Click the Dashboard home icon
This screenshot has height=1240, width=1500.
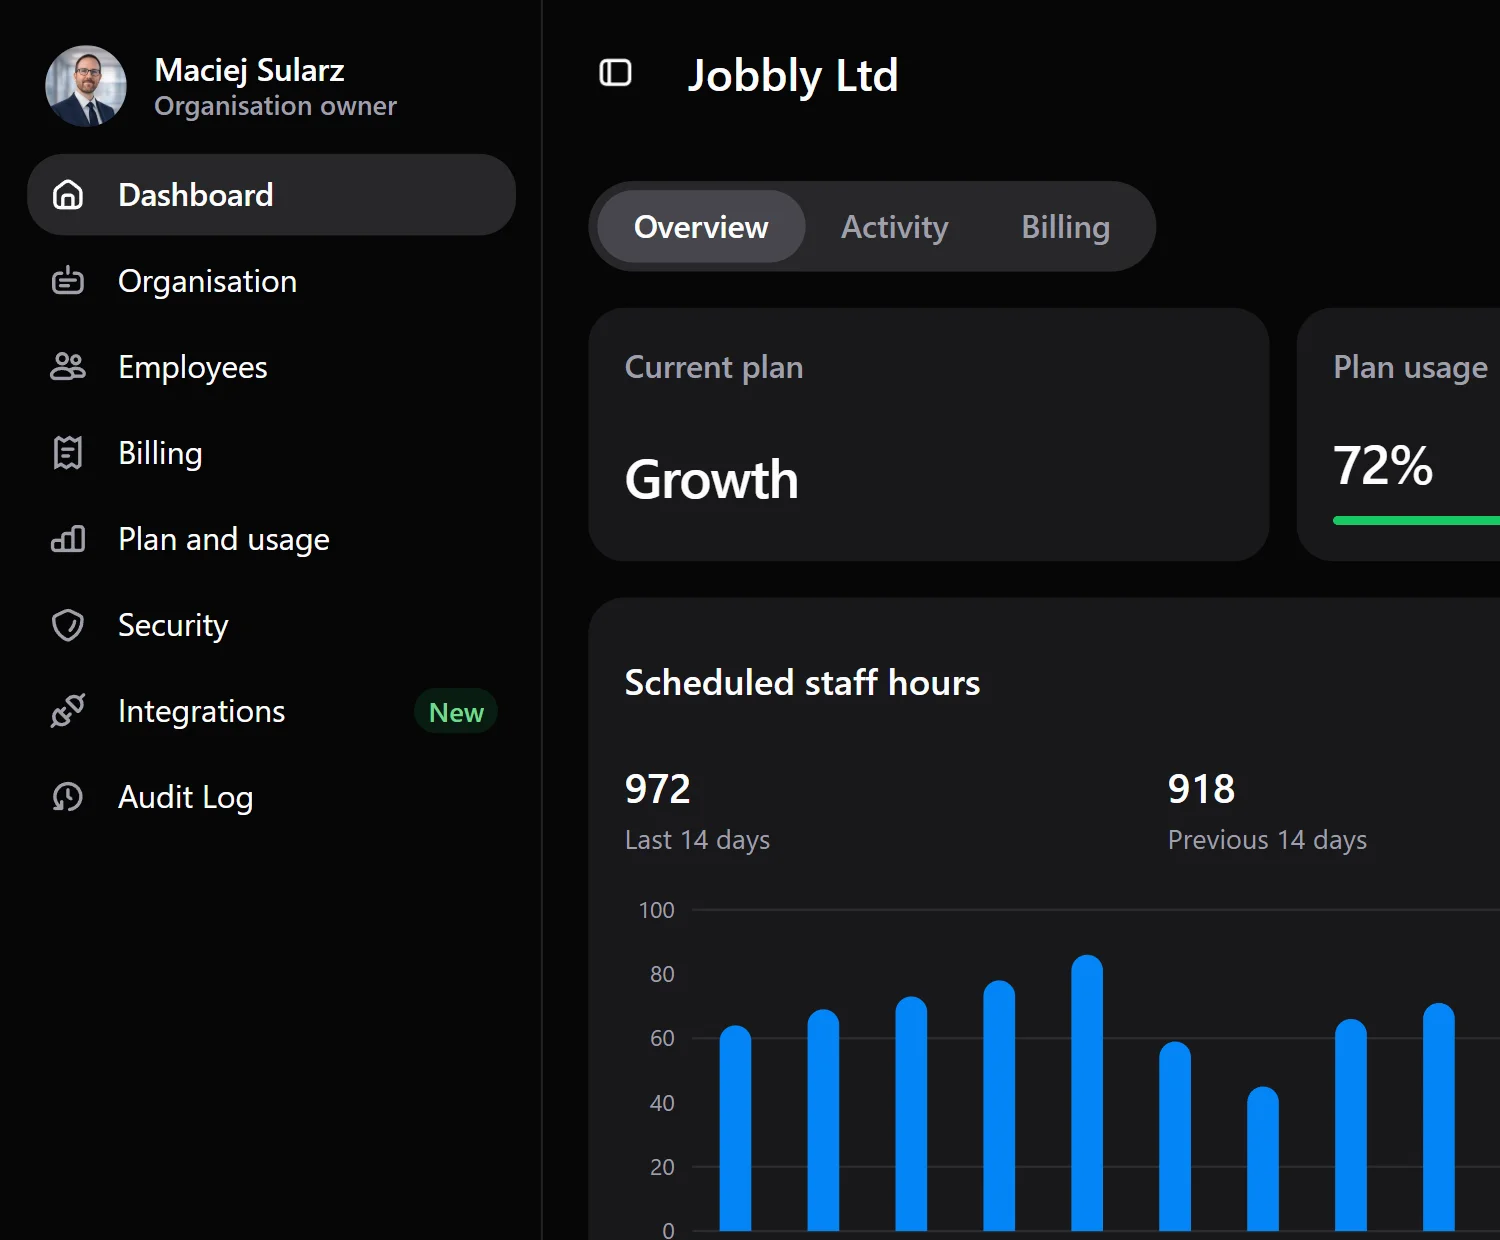point(68,195)
